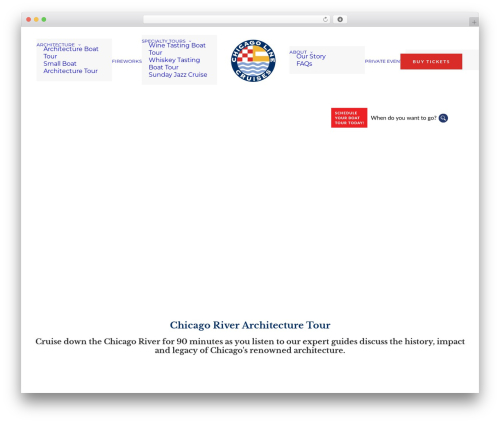Viewport: 500px width, 423px height.
Task: Select Architecture Boat Tour link
Action: click(x=71, y=52)
